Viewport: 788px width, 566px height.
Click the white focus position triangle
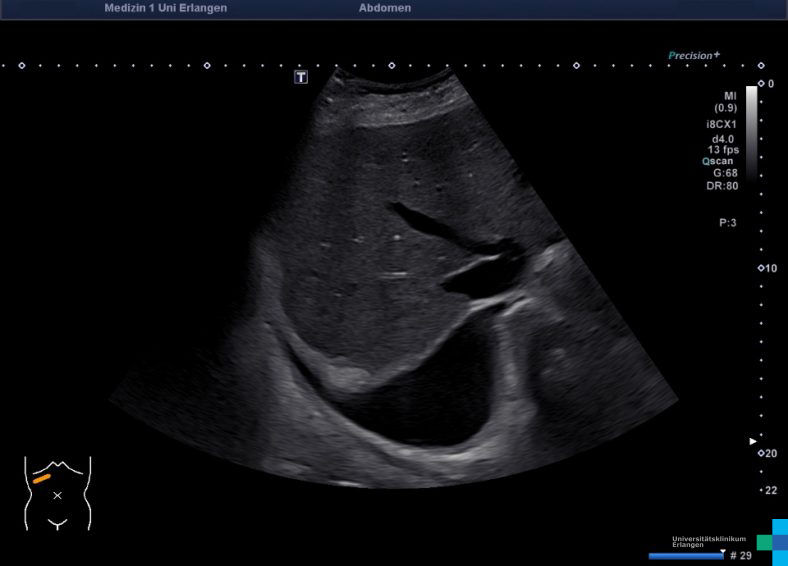(x=754, y=441)
